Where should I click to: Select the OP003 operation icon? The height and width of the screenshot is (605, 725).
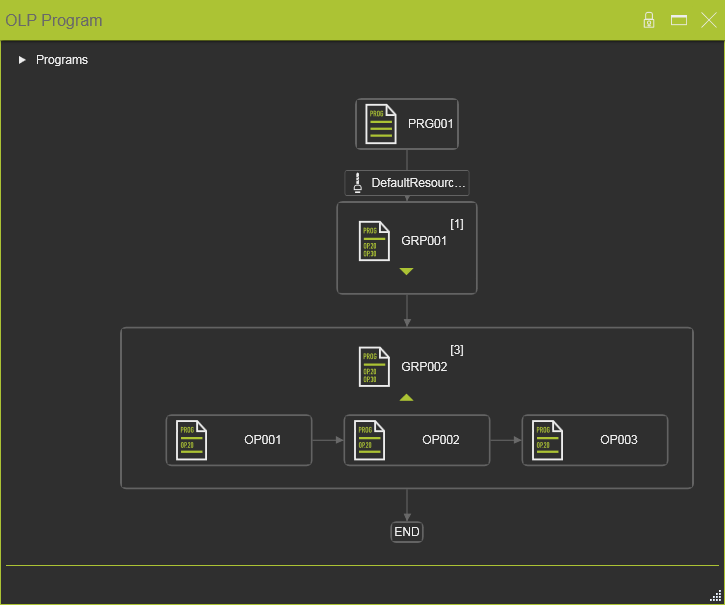click(x=547, y=440)
